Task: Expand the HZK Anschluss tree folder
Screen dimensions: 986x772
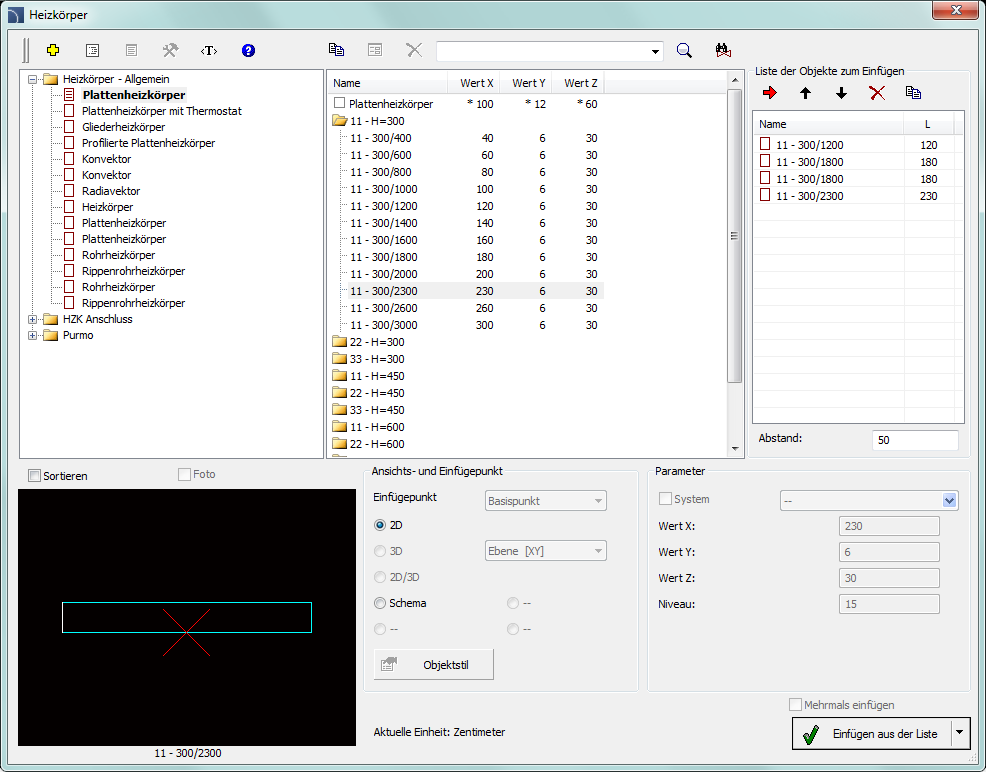Action: (x=33, y=319)
